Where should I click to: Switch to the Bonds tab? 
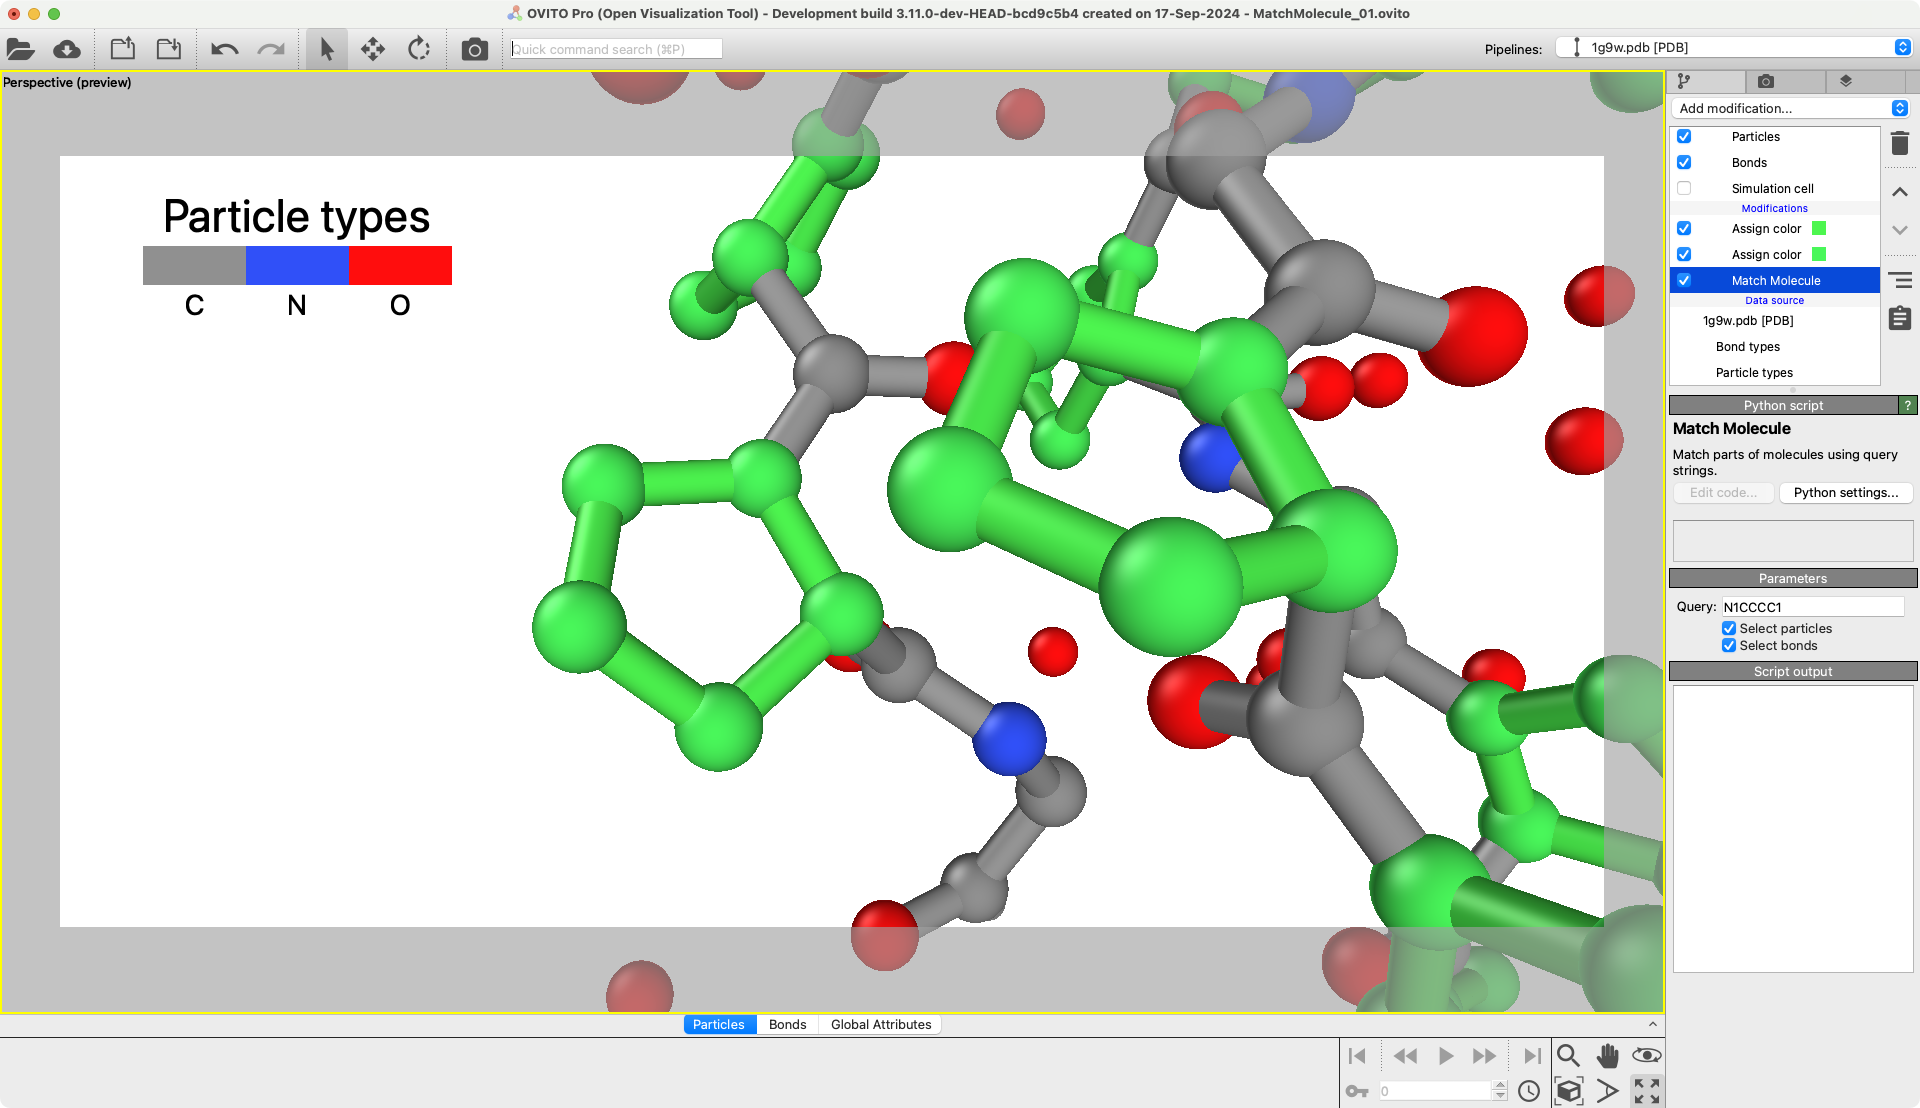point(787,1024)
